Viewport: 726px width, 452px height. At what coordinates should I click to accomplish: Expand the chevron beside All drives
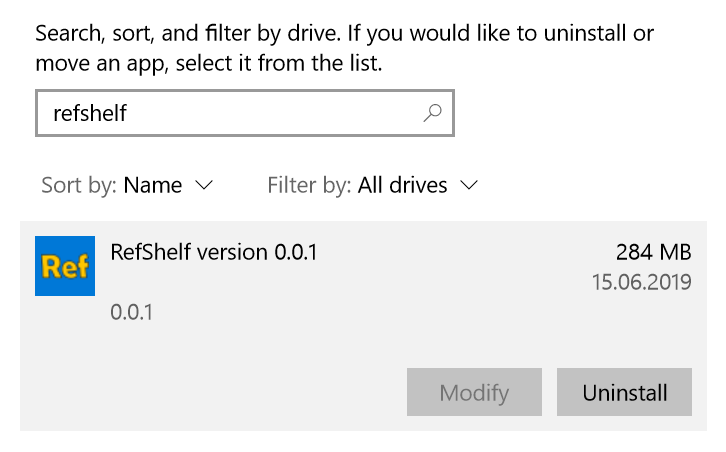[469, 185]
